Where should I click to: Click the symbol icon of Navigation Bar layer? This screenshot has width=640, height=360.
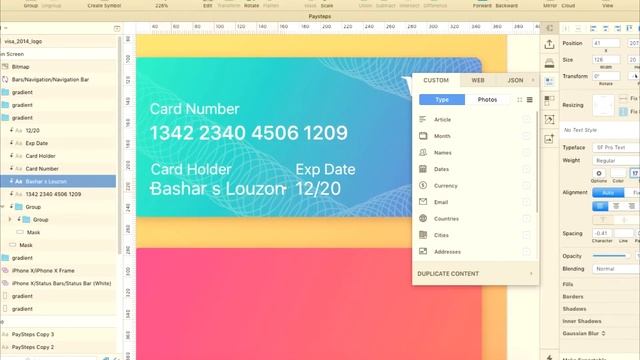(x=5, y=79)
